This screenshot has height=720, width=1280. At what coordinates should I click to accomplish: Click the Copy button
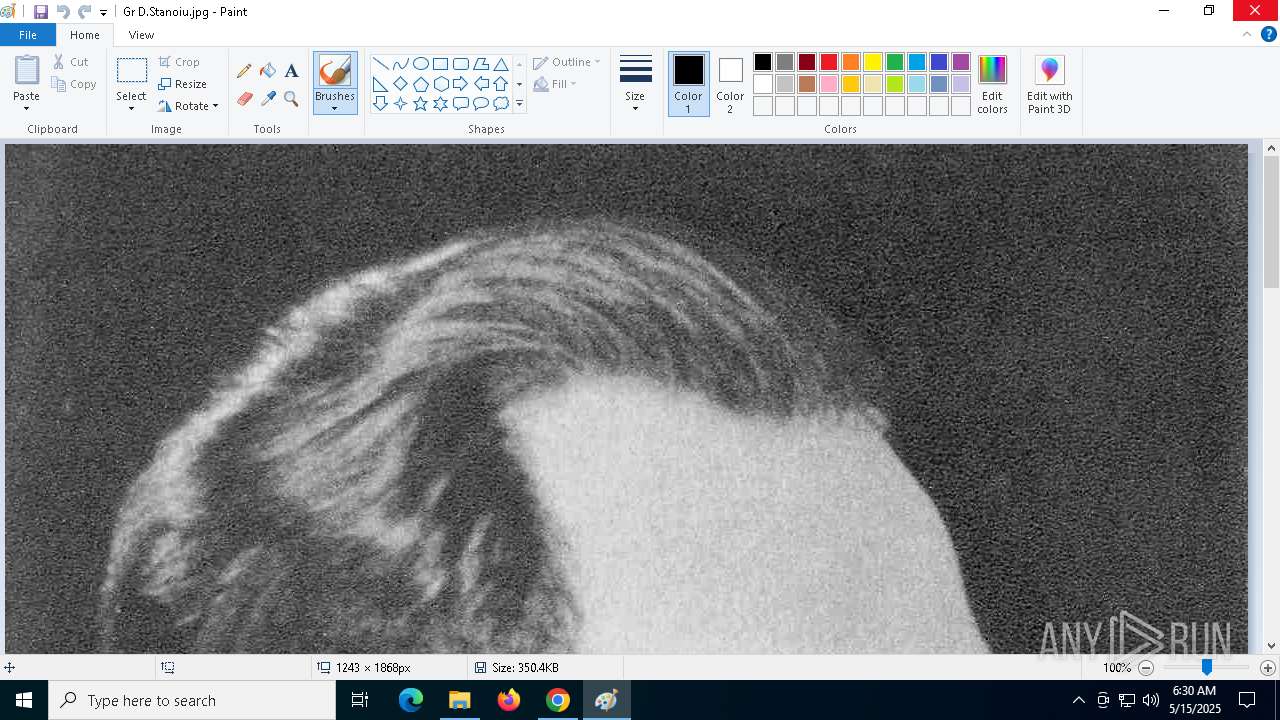click(x=74, y=84)
